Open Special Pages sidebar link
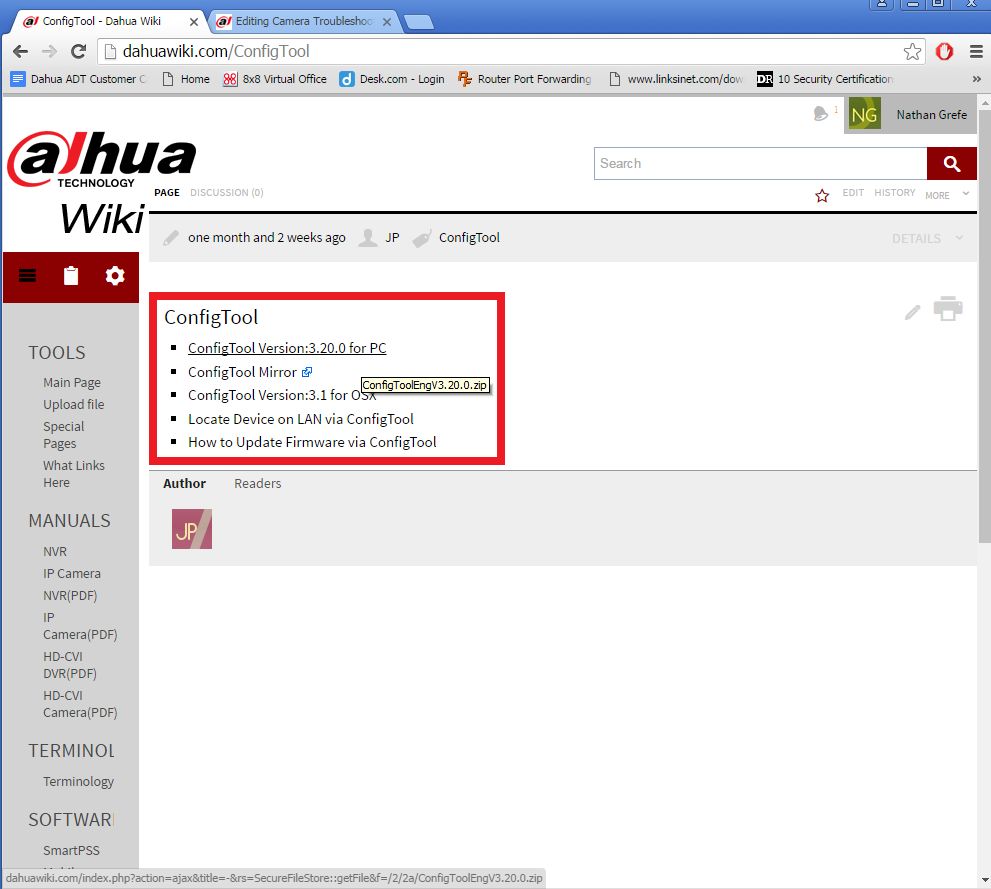 tap(64, 435)
